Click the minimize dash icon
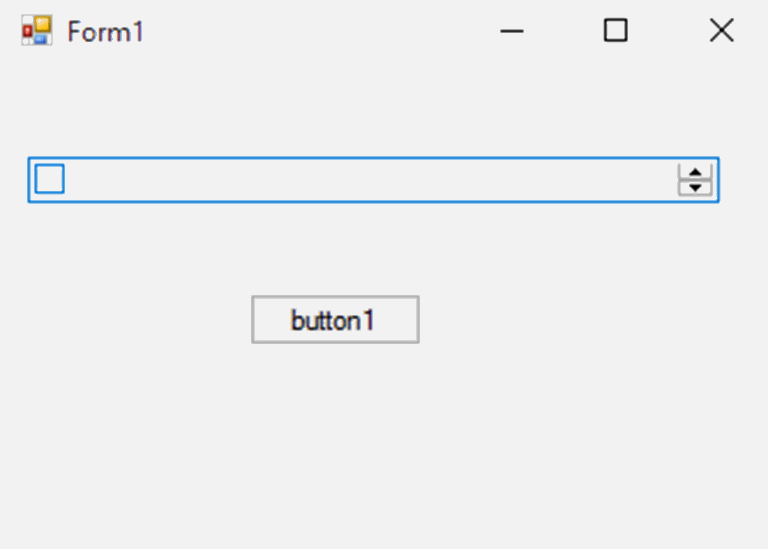This screenshot has height=549, width=768. tap(512, 31)
